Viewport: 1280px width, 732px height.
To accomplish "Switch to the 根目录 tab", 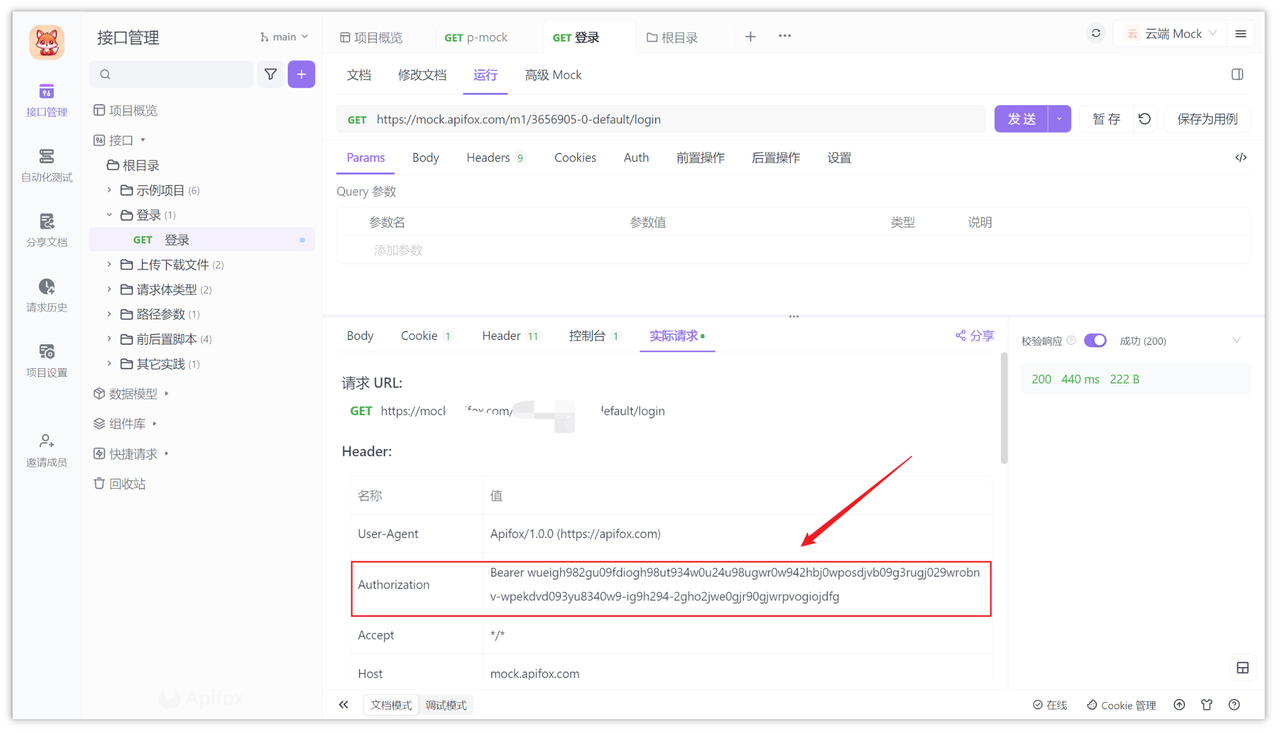I will 672,37.
